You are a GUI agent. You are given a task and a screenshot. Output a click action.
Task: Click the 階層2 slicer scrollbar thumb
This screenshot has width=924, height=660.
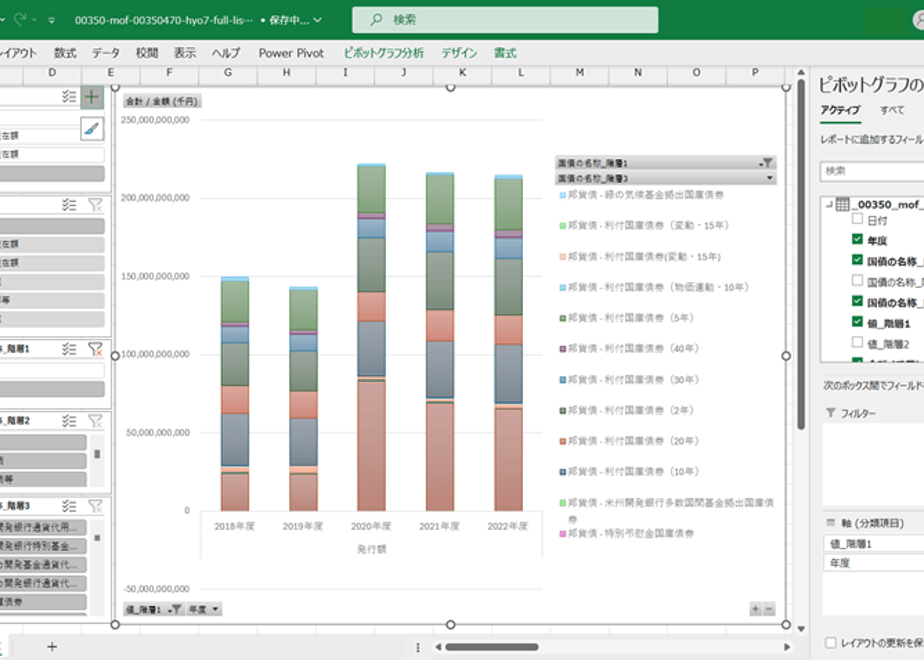pos(97,454)
